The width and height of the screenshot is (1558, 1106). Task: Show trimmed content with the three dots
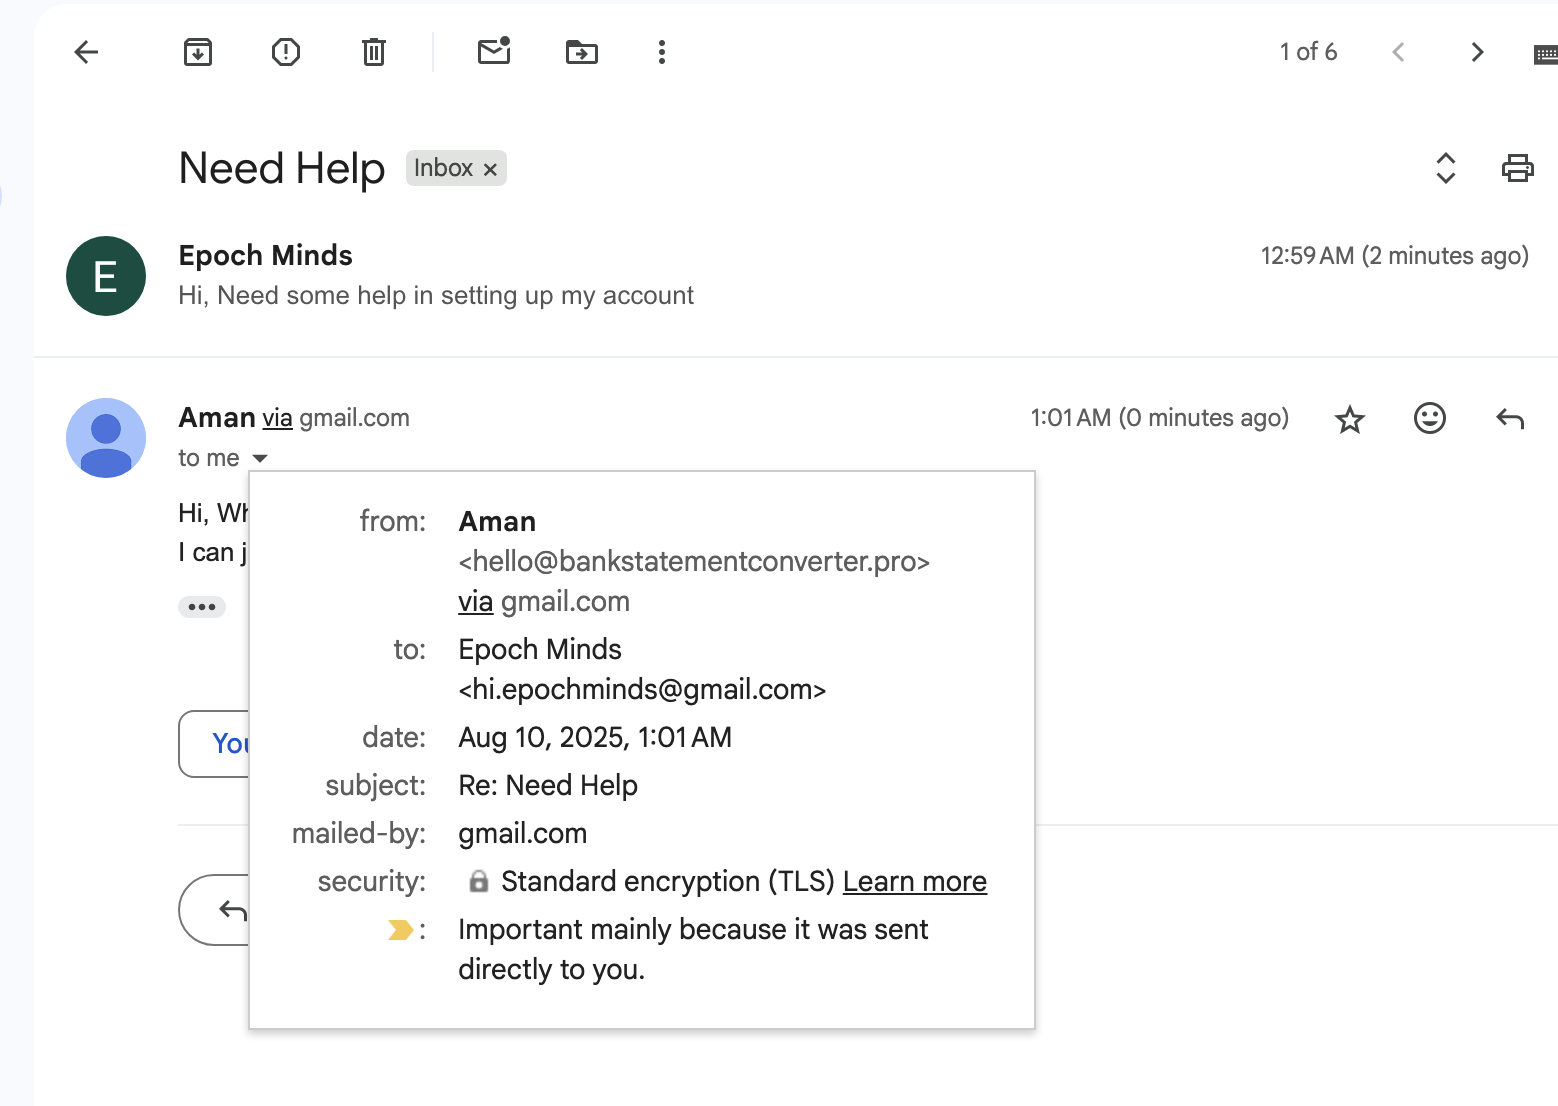tap(202, 606)
